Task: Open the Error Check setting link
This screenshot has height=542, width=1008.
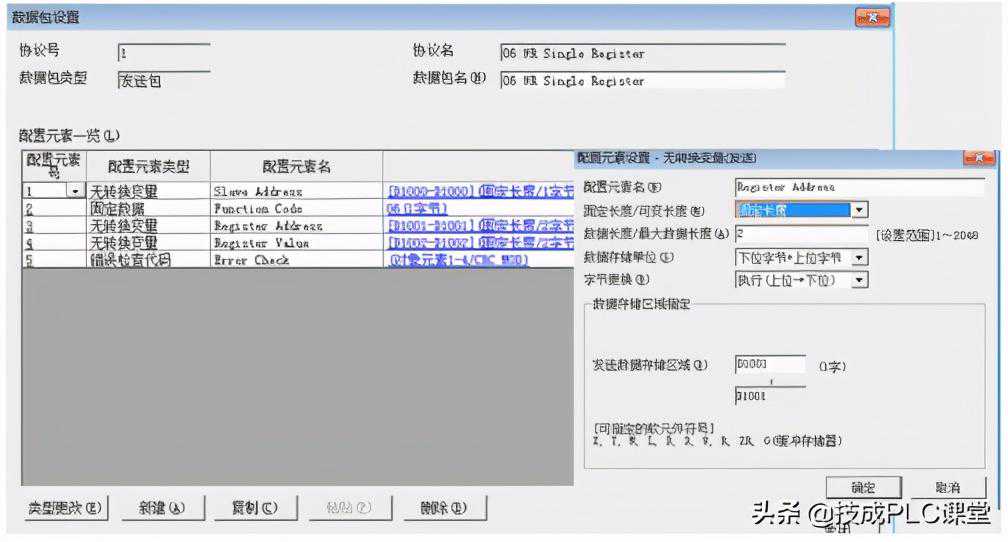Action: coord(457,260)
